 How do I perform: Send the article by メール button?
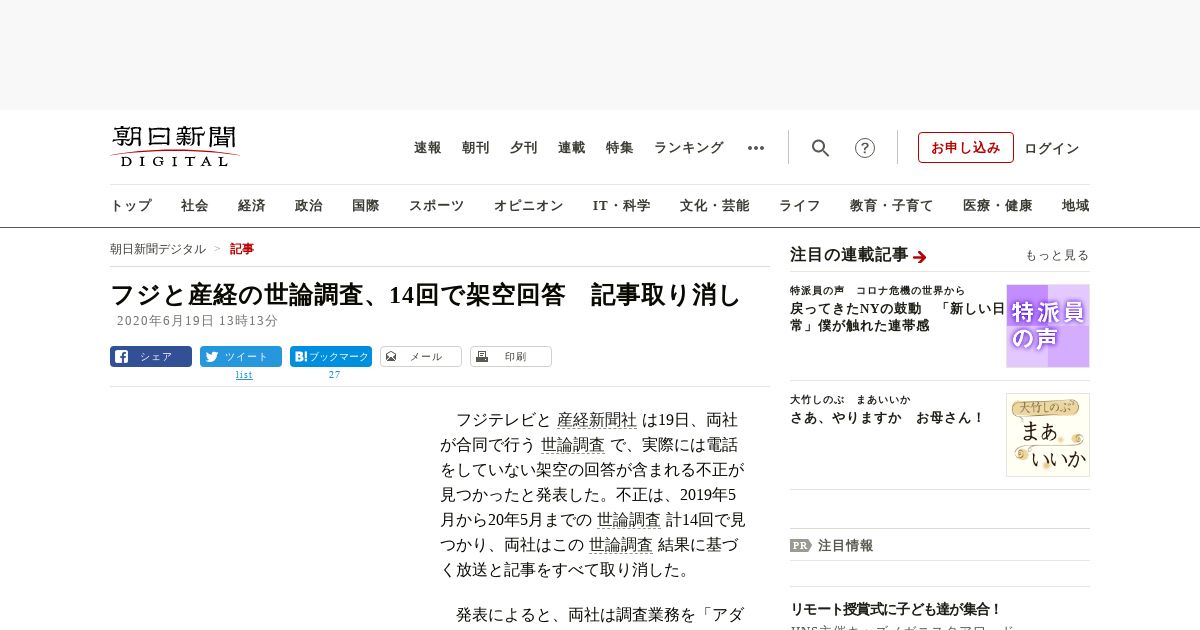click(x=421, y=357)
